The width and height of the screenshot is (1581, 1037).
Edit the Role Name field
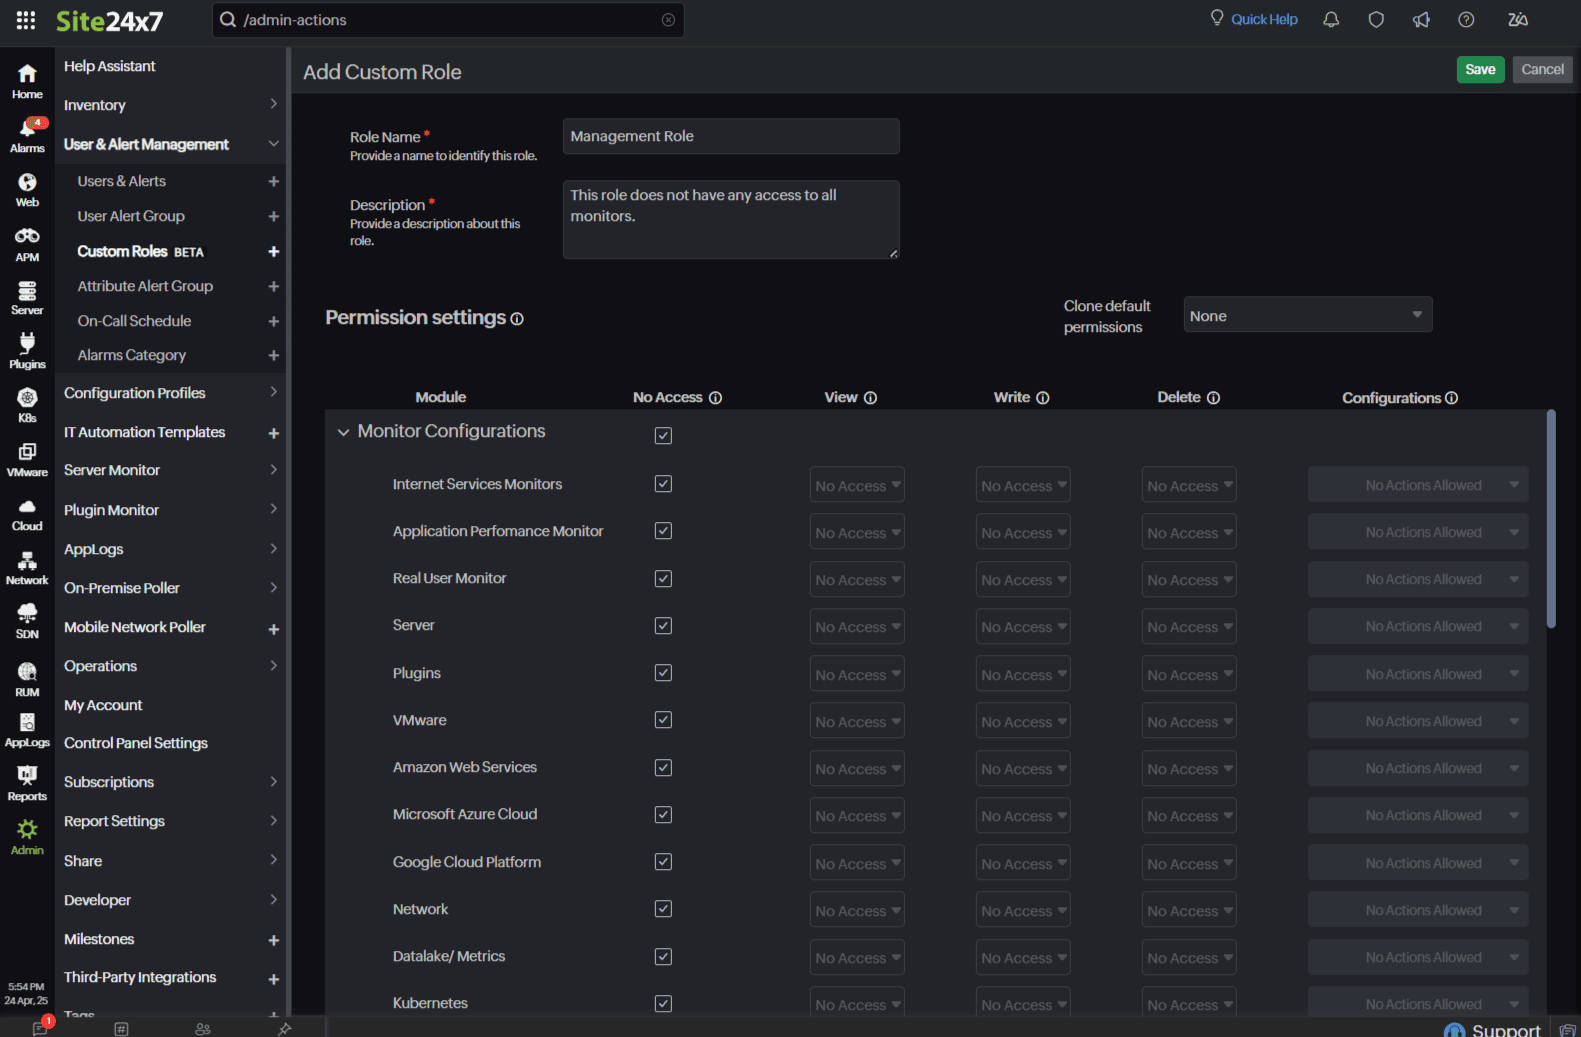pyautogui.click(x=731, y=136)
